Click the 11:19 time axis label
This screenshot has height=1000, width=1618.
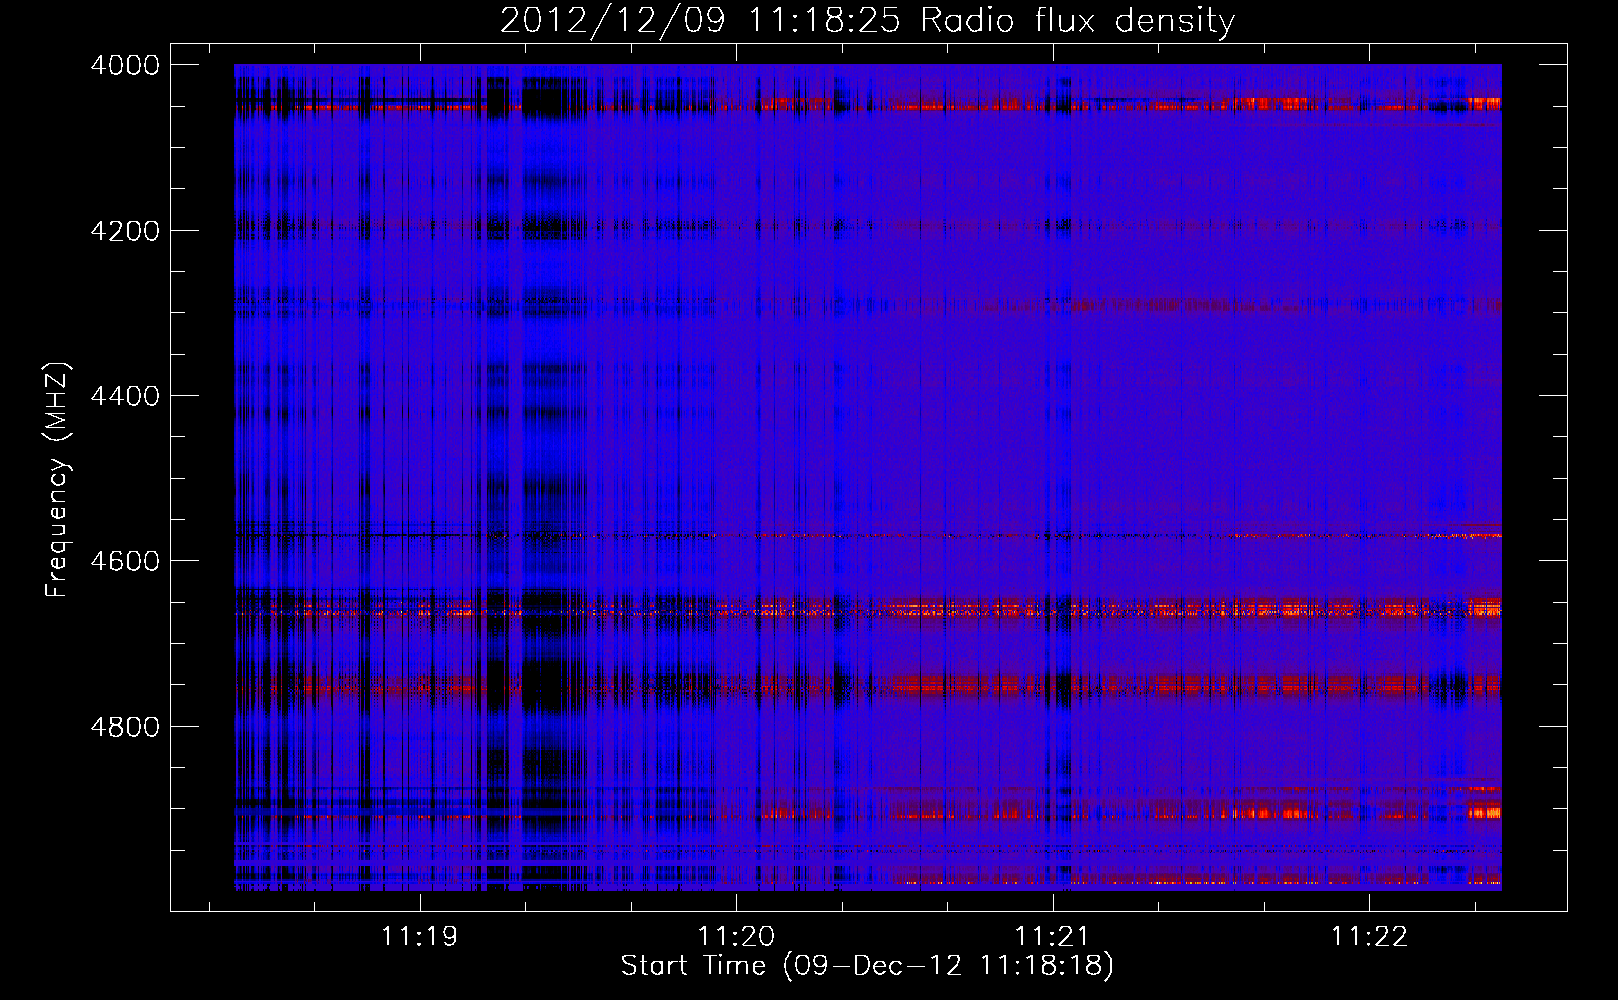click(x=420, y=937)
